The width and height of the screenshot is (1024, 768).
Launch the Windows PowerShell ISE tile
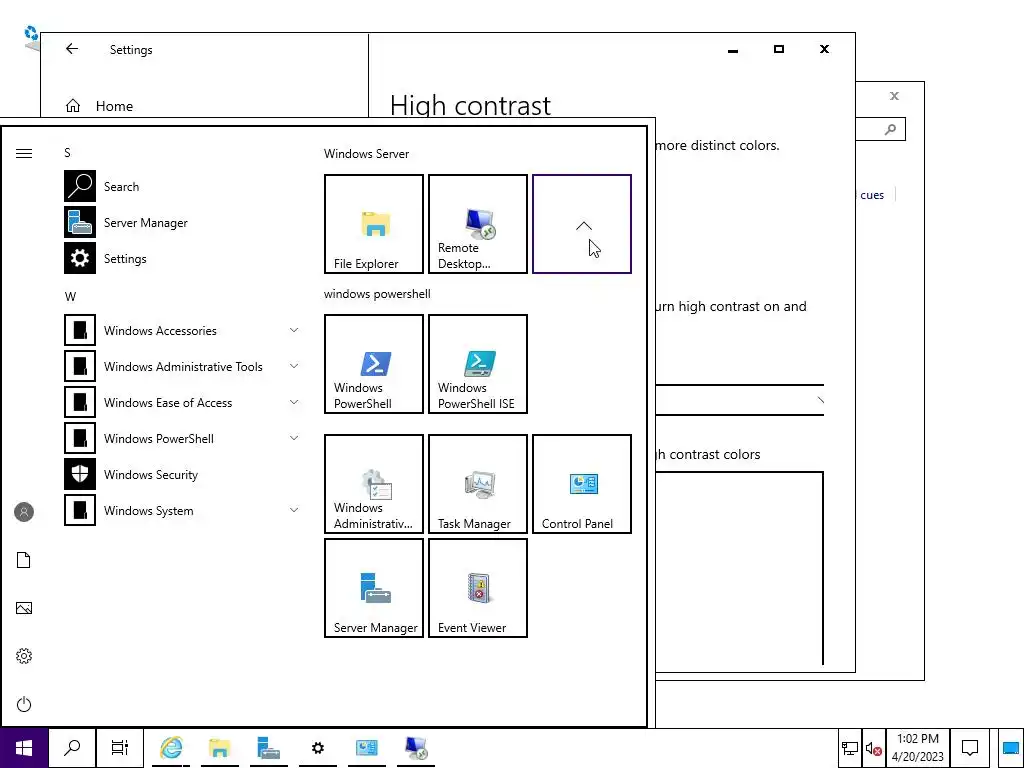point(478,364)
